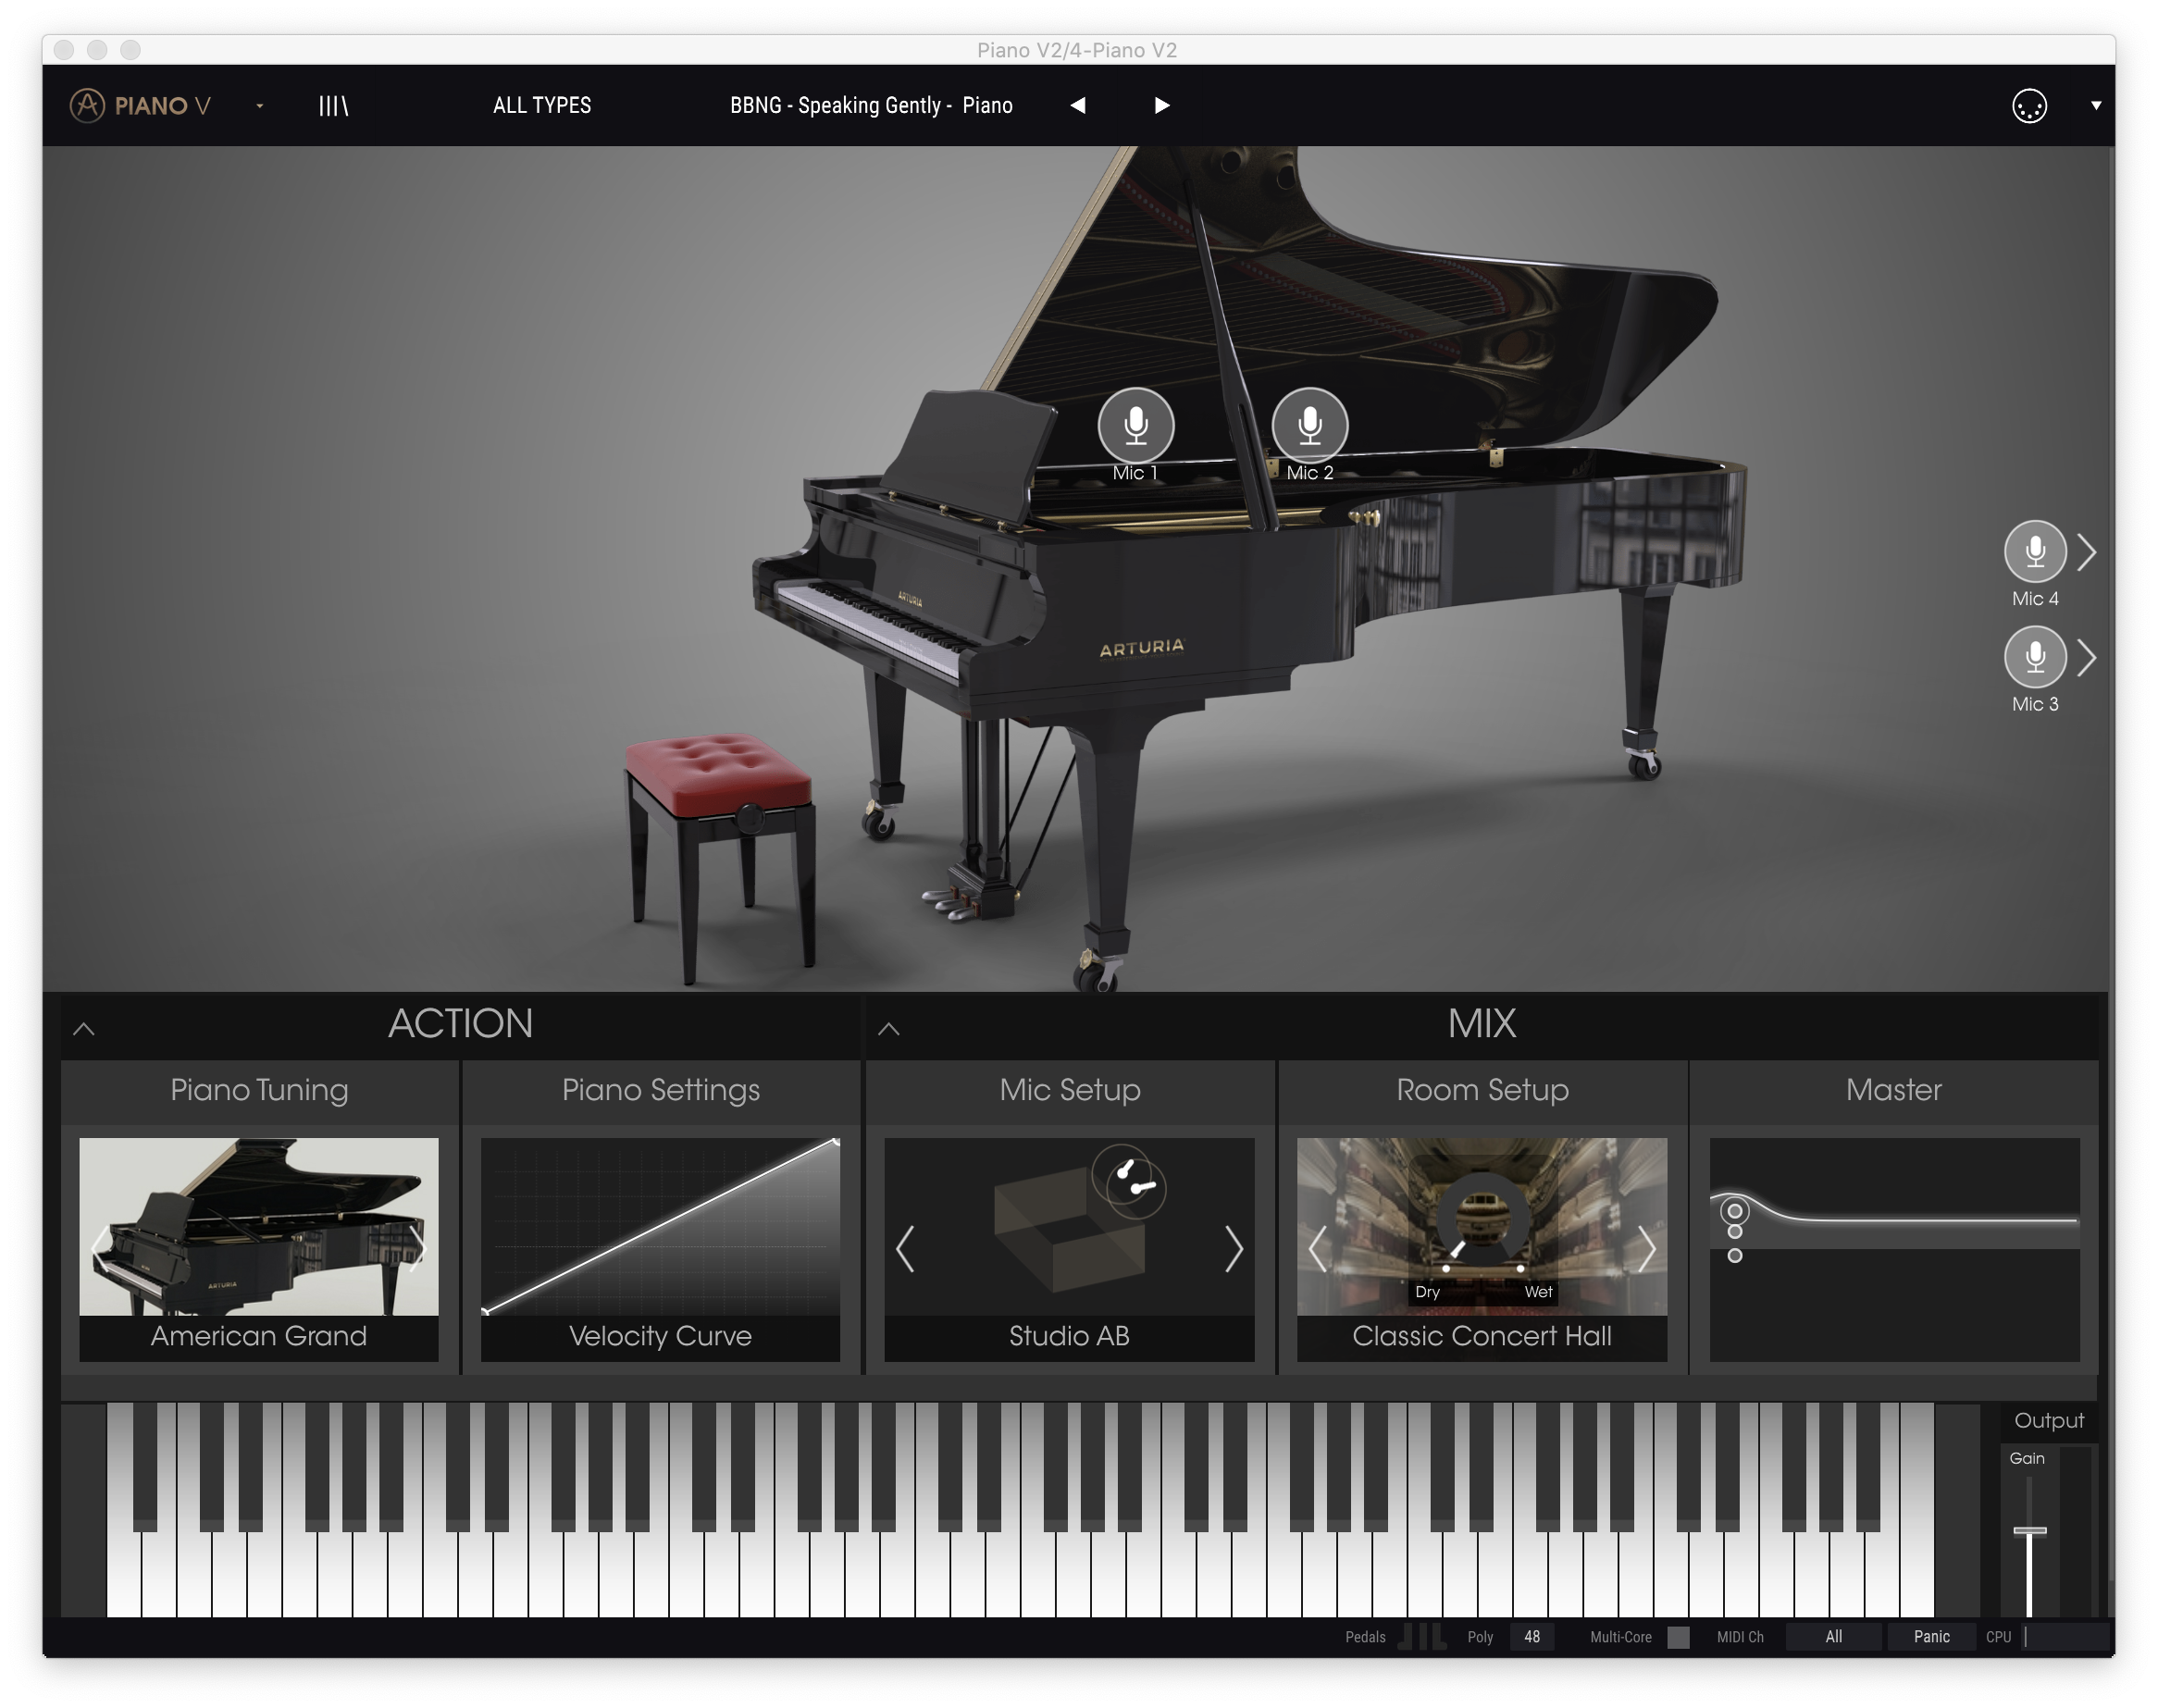Click the Mic 1 microphone icon
The image size is (2158, 1708).
click(1135, 425)
